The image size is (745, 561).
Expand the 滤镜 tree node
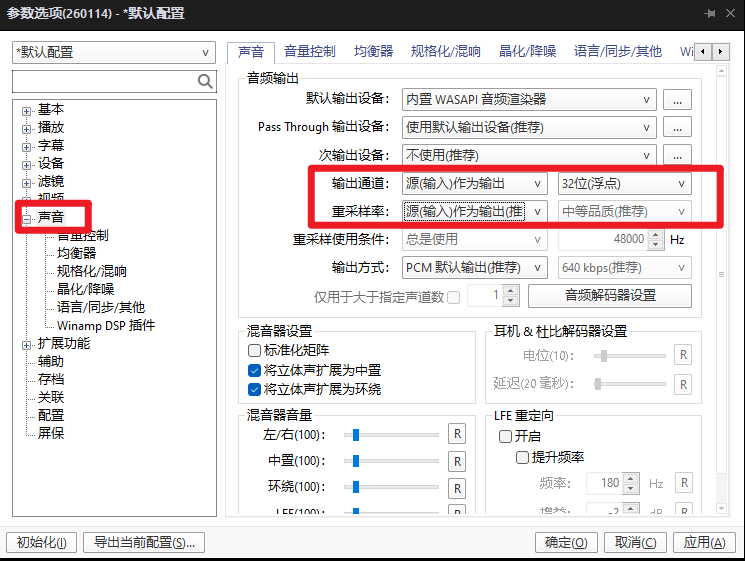pos(26,183)
